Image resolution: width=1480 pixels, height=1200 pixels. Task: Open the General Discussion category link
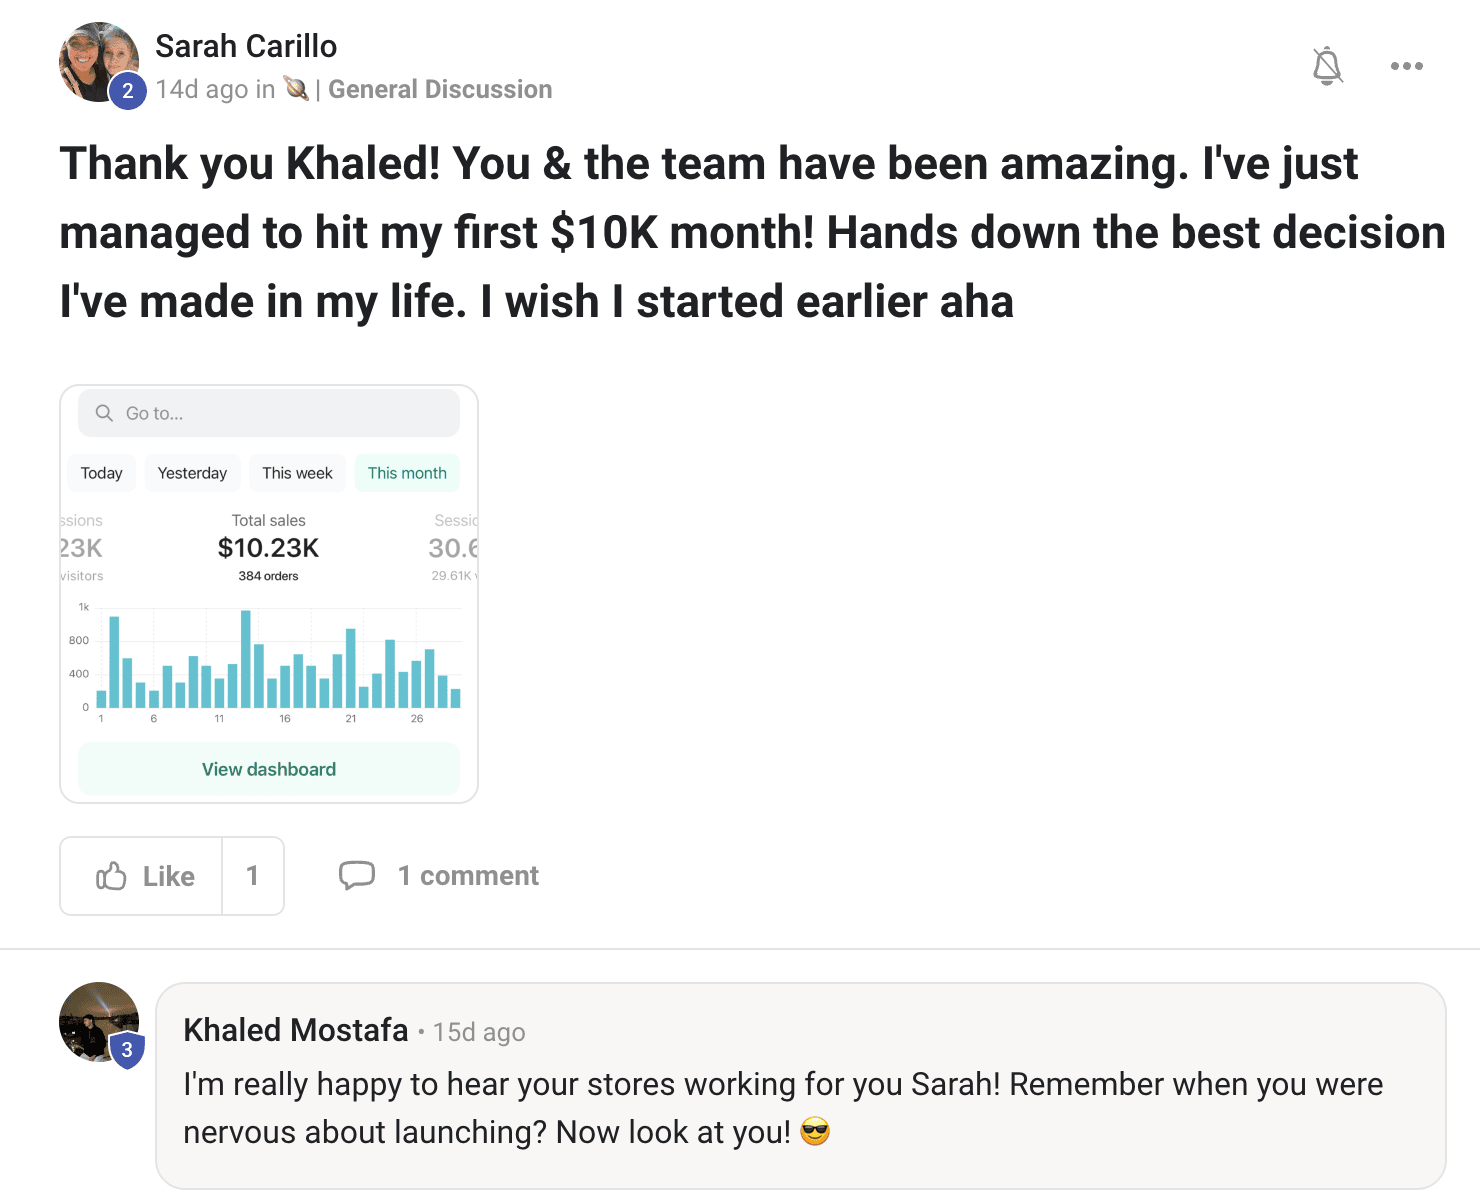coord(440,89)
